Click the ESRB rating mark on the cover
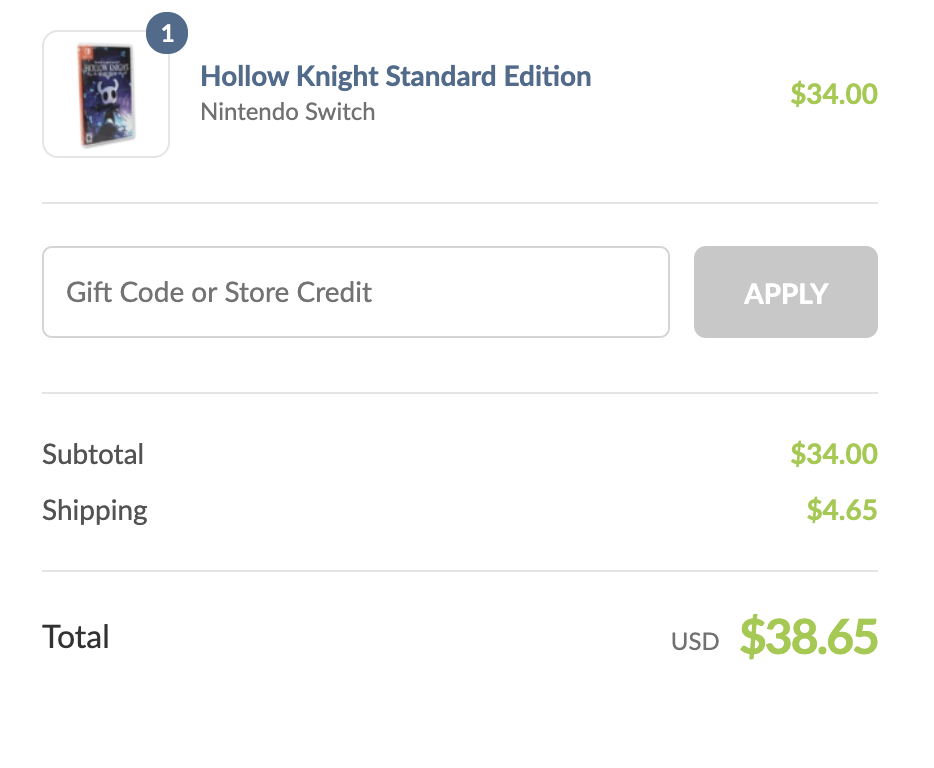This screenshot has height=768, width=934. tap(87, 136)
